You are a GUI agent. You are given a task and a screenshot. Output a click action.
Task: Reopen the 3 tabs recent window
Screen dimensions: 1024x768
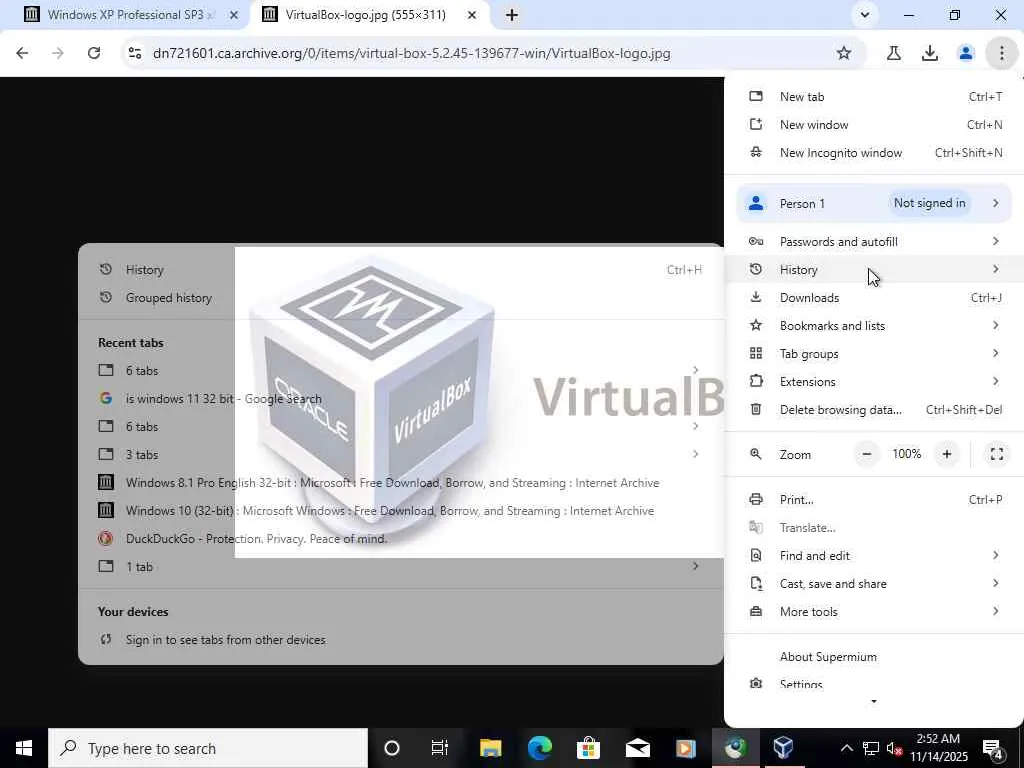click(x=400, y=455)
